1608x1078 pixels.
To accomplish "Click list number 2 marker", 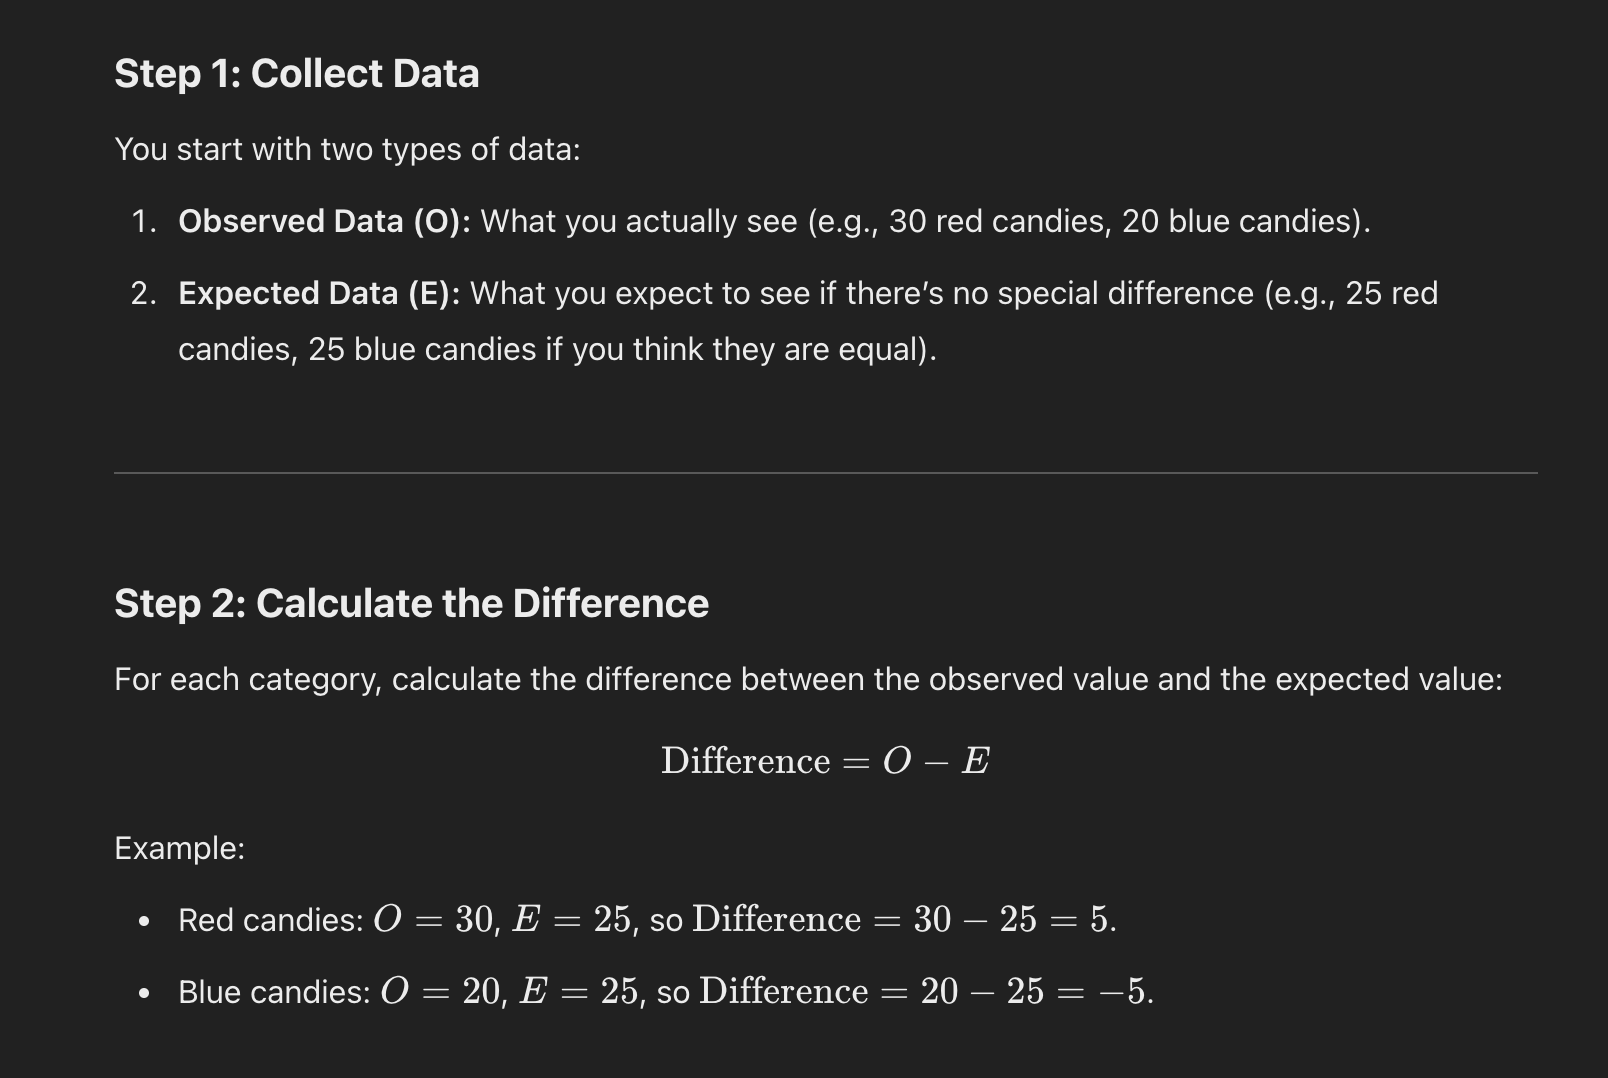I will coord(144,293).
